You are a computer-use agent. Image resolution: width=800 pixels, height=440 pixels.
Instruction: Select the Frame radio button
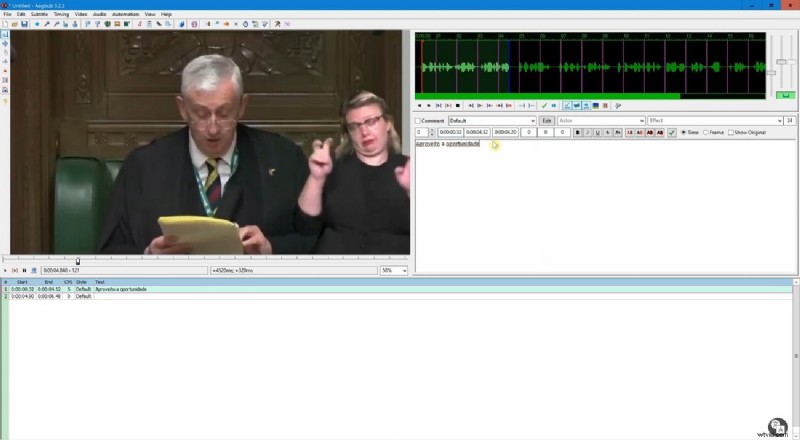(x=706, y=132)
